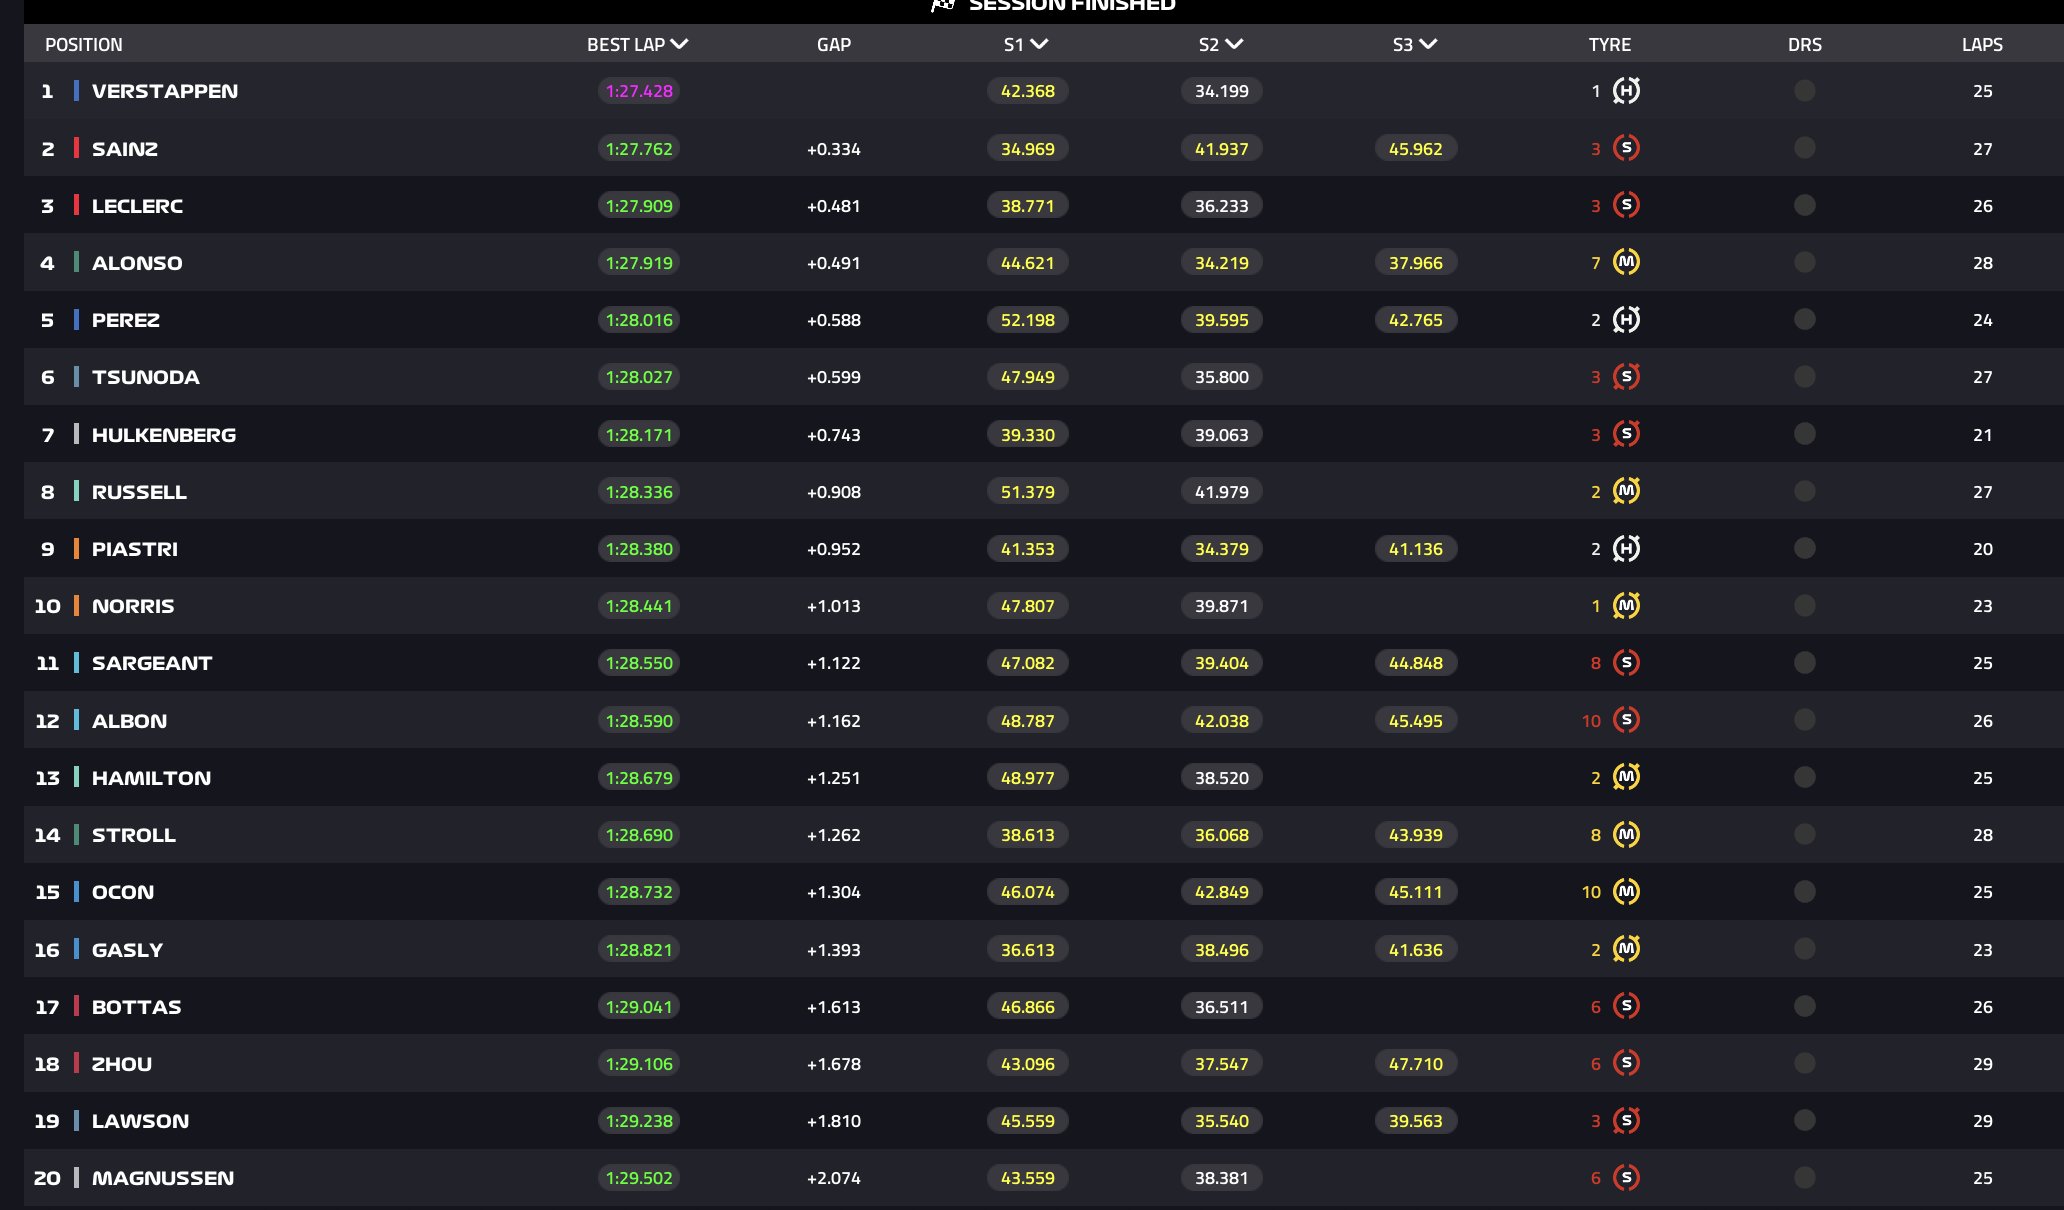This screenshot has width=2064, height=1210.
Task: Click Verstappen's purple best lap time
Action: [x=639, y=91]
